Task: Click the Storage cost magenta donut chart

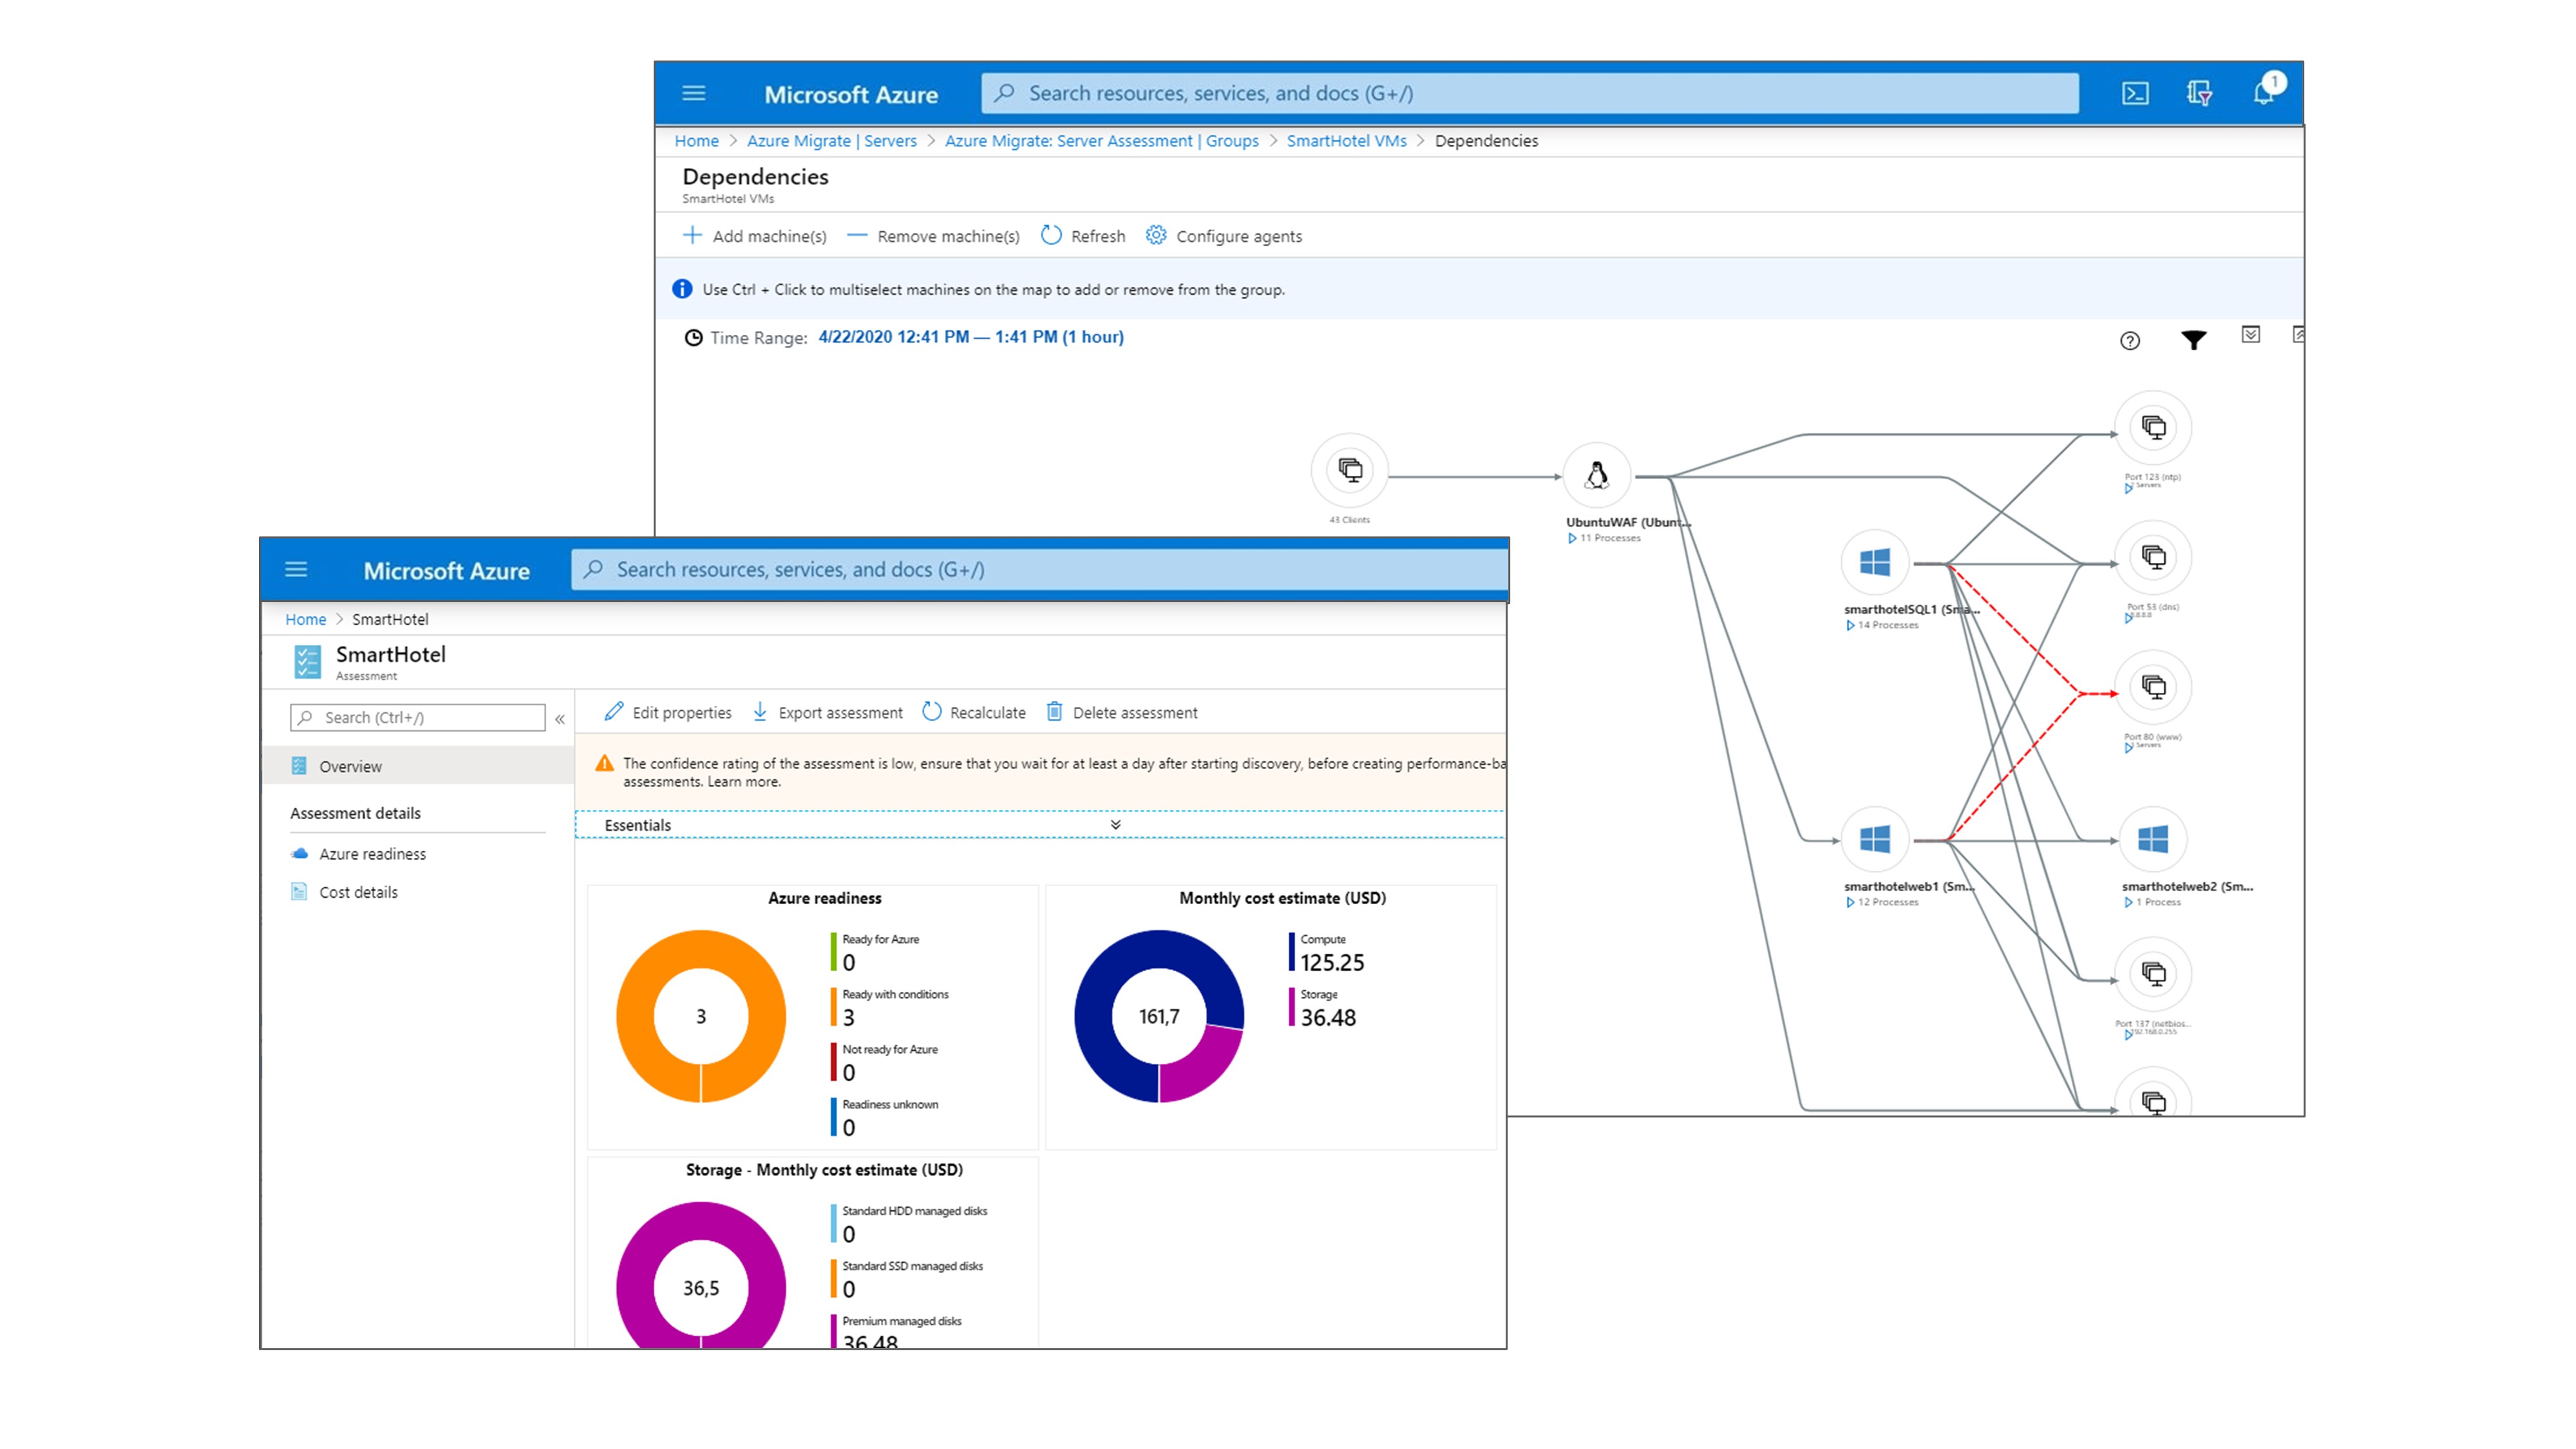Action: [x=700, y=1274]
